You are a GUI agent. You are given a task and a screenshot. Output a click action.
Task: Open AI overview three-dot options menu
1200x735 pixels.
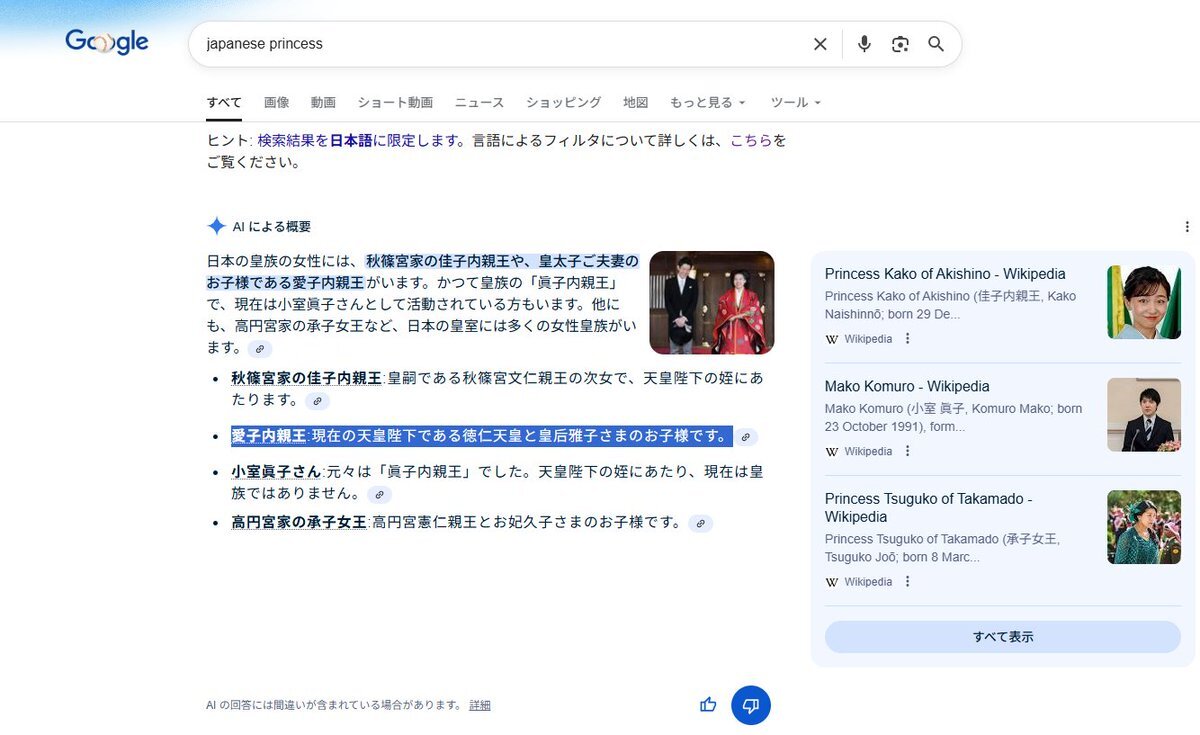click(x=1187, y=227)
